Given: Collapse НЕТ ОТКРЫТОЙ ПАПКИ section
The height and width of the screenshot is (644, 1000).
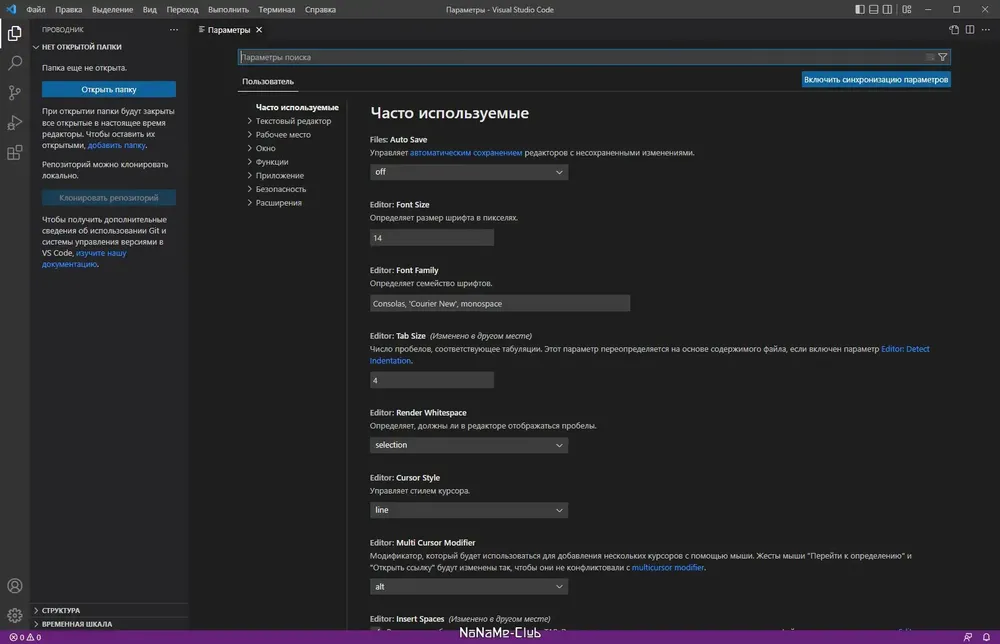Looking at the screenshot, I should point(109,47).
